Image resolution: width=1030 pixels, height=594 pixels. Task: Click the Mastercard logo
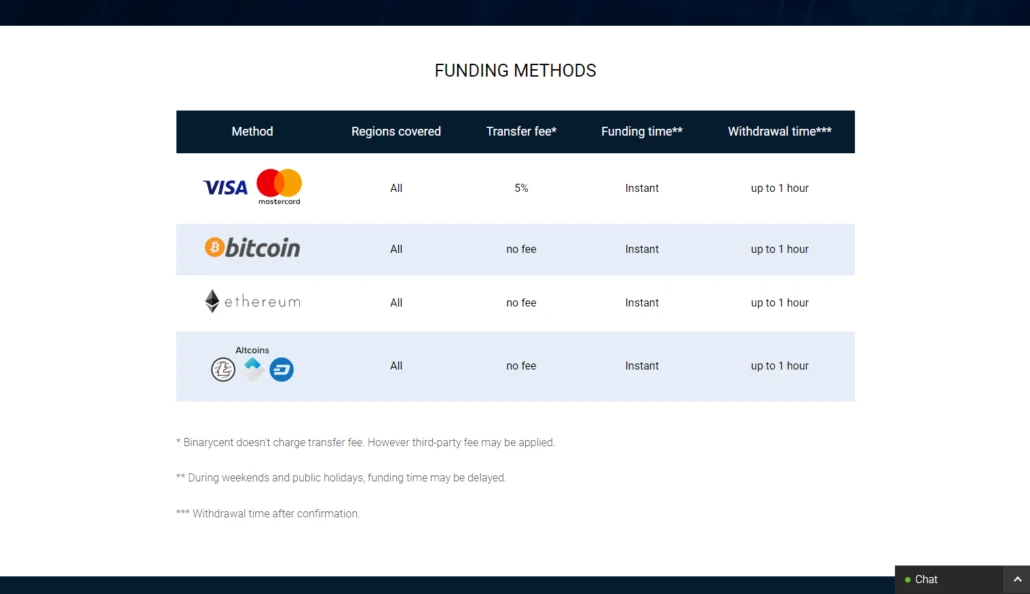coord(279,187)
